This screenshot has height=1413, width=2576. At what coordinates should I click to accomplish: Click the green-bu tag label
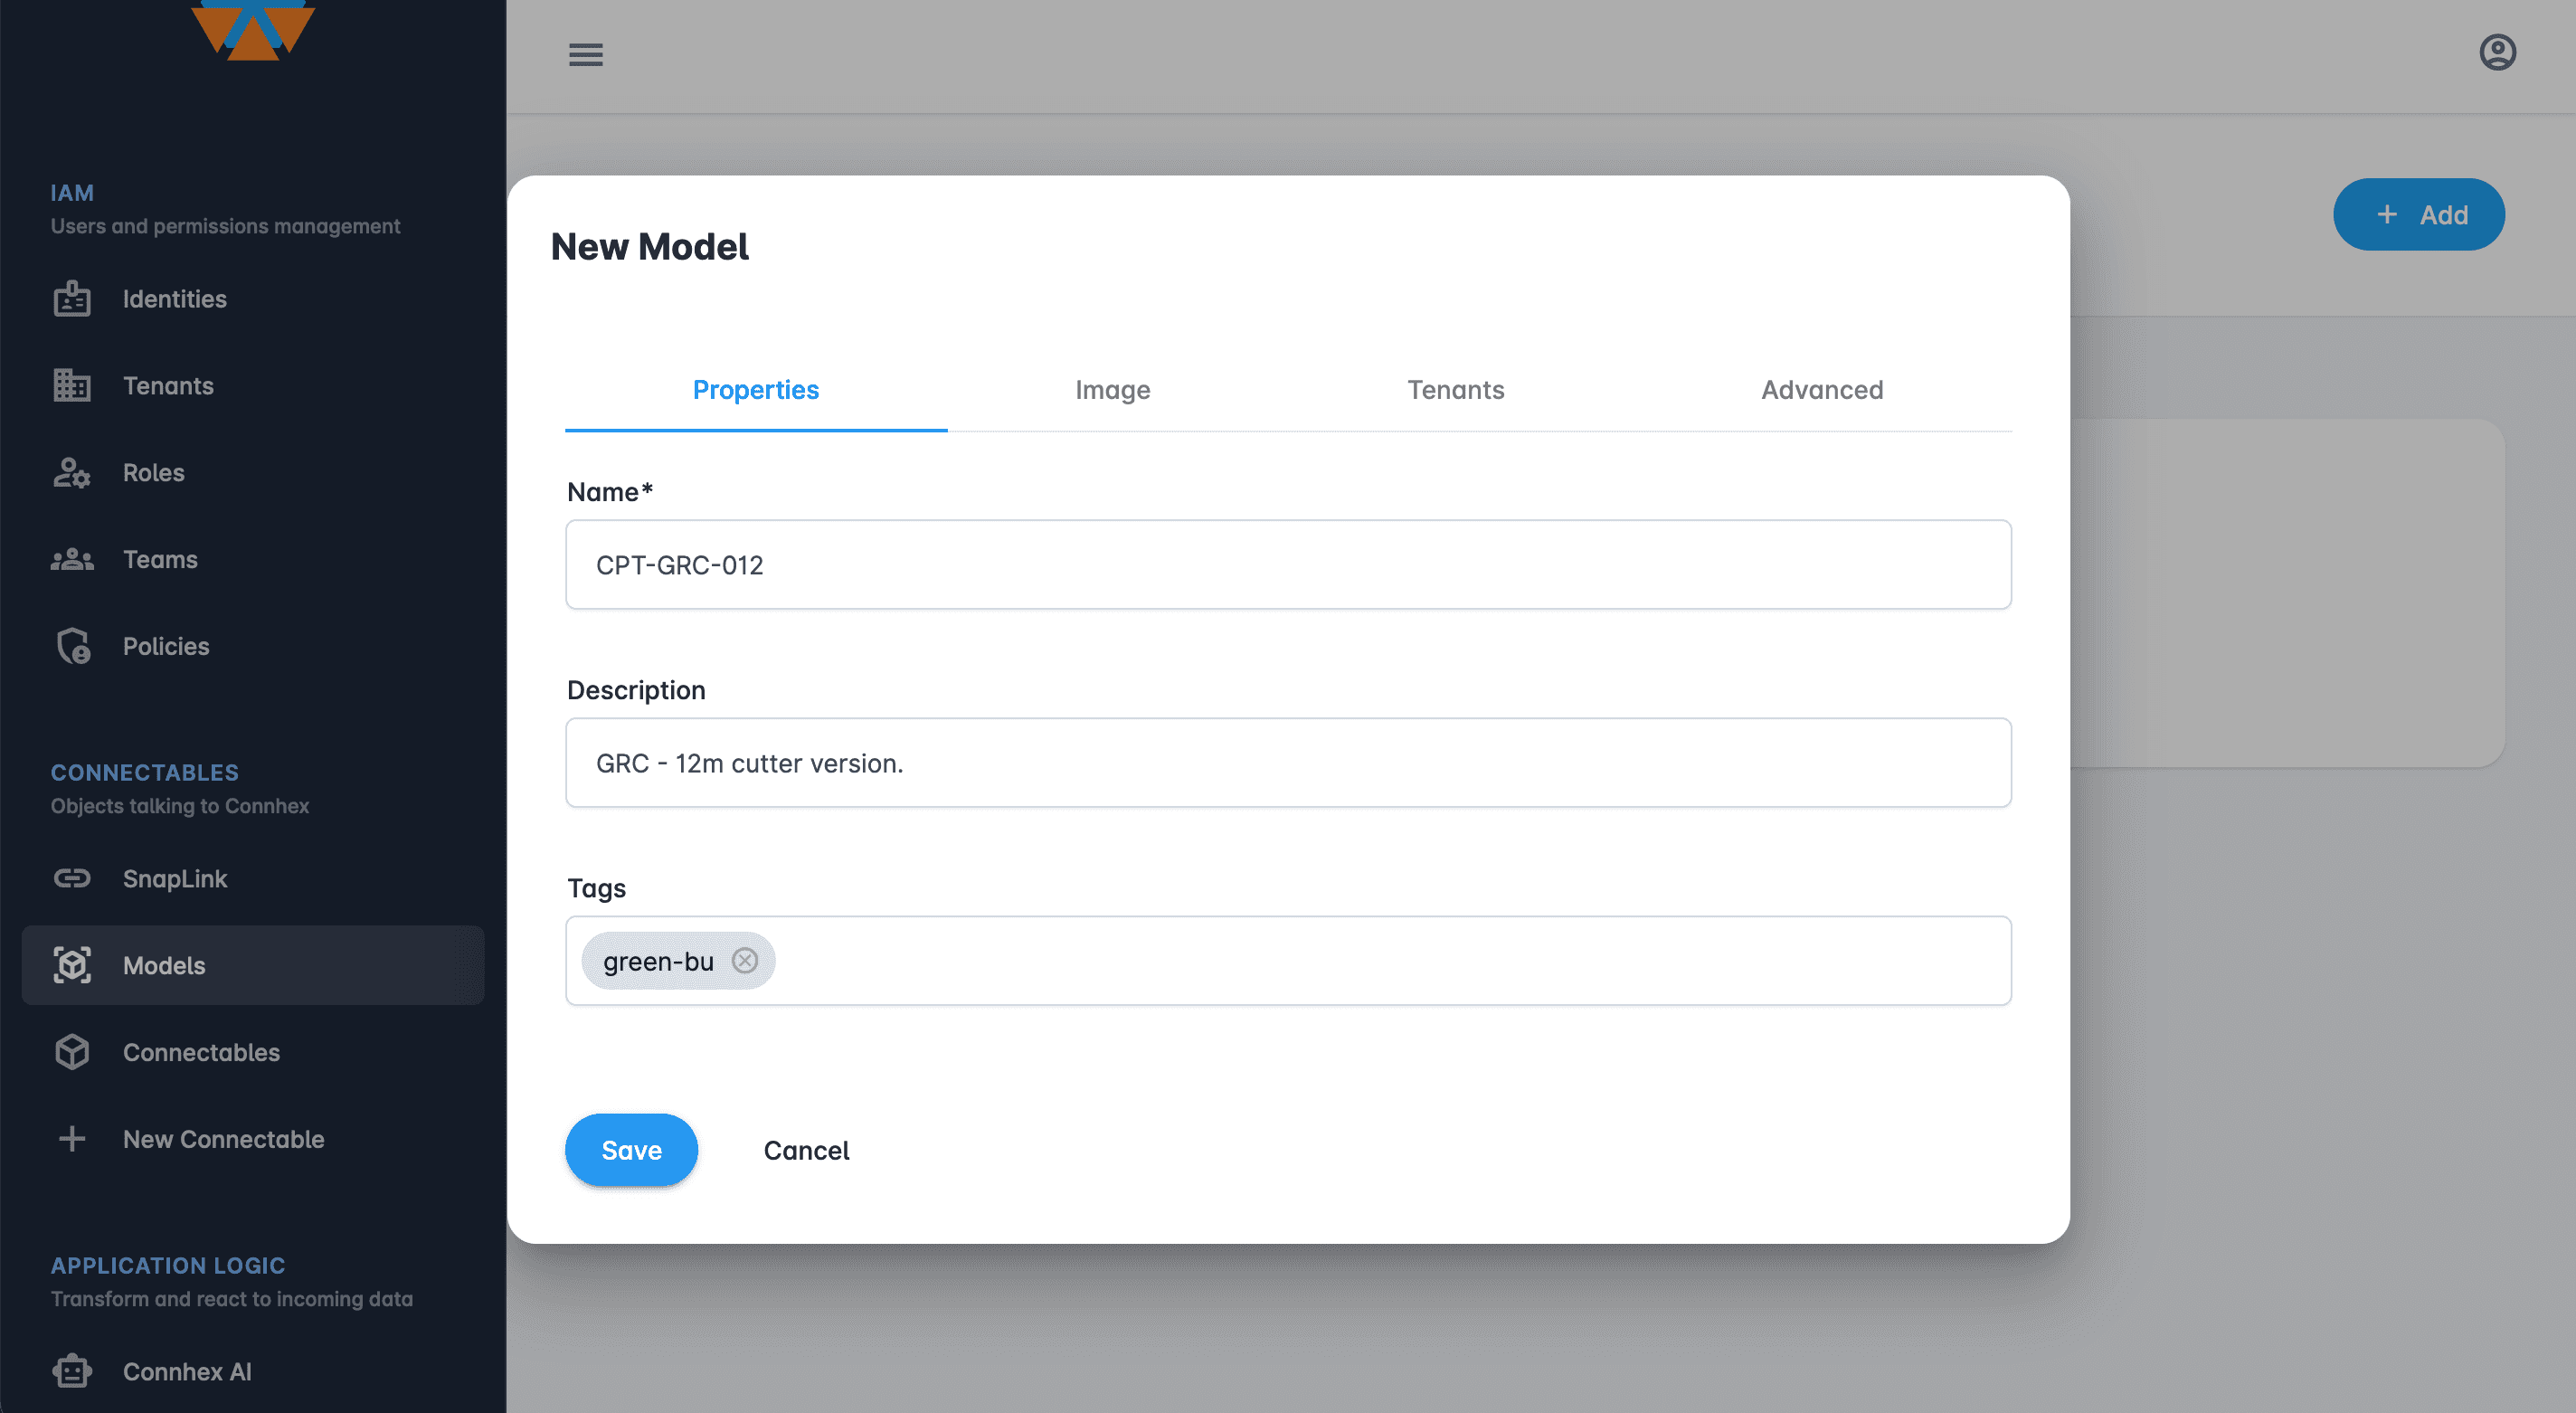[x=658, y=961]
